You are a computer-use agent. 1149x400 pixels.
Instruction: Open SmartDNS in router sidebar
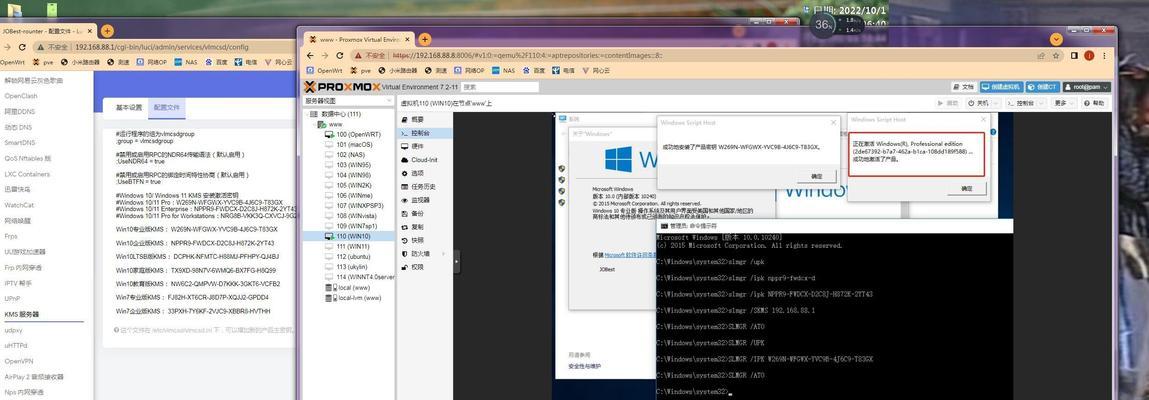point(21,143)
